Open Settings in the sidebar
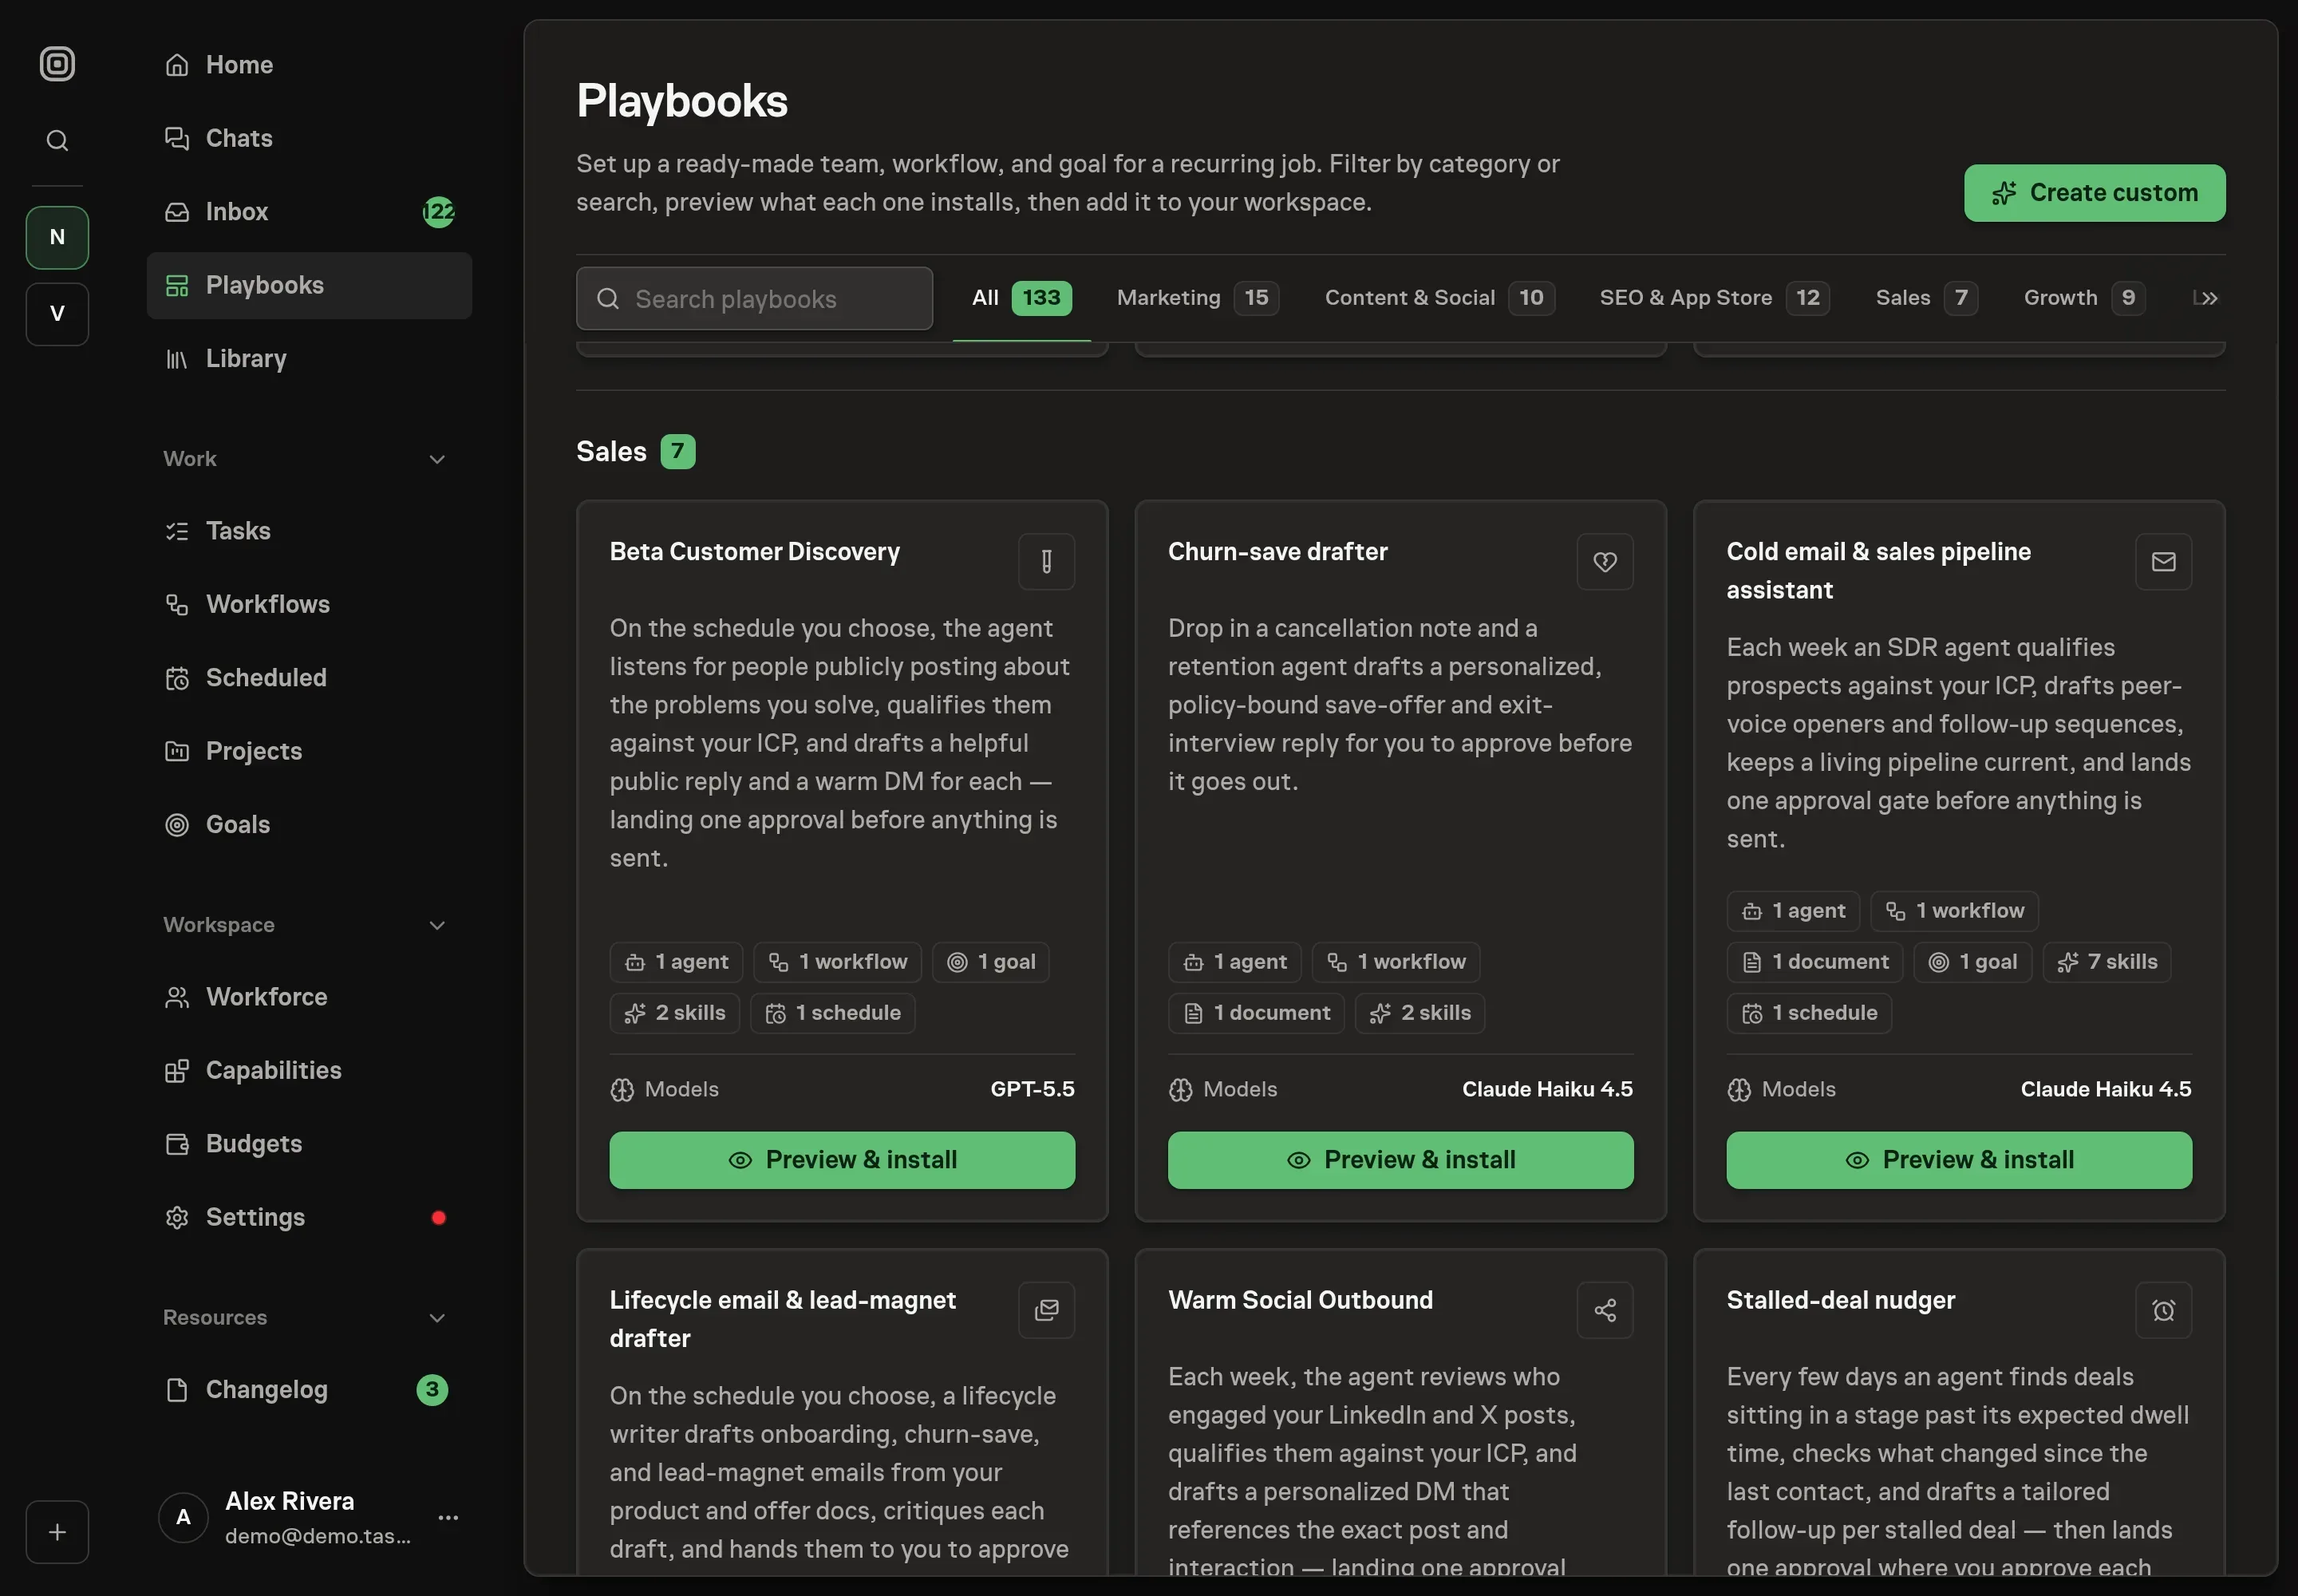The height and width of the screenshot is (1596, 2298). (x=309, y=1217)
